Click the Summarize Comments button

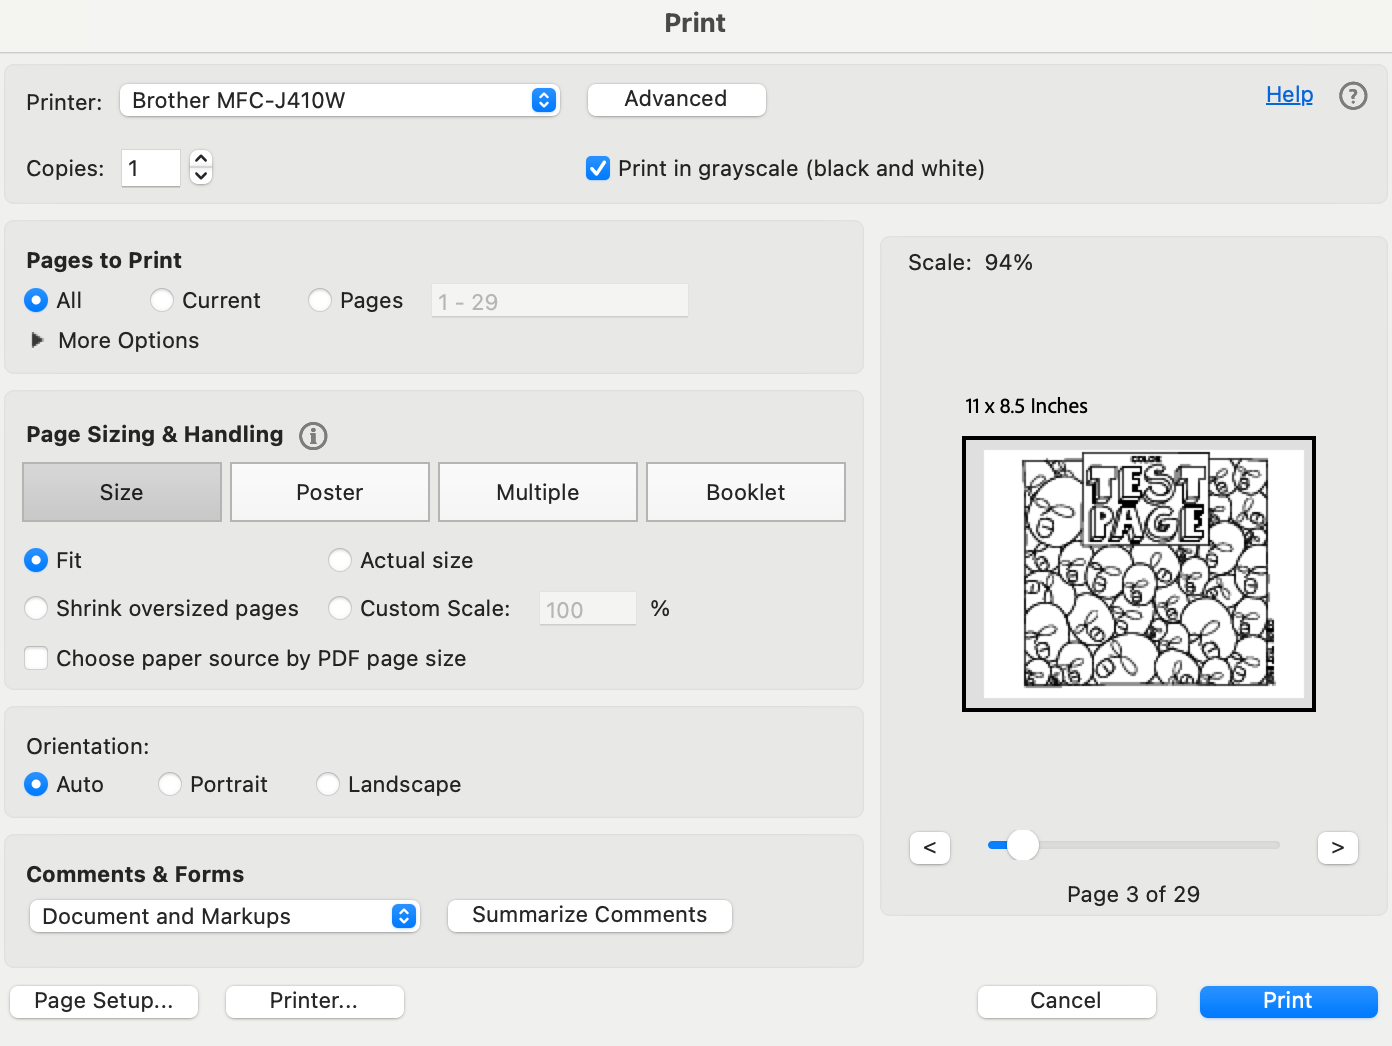pyautogui.click(x=589, y=915)
